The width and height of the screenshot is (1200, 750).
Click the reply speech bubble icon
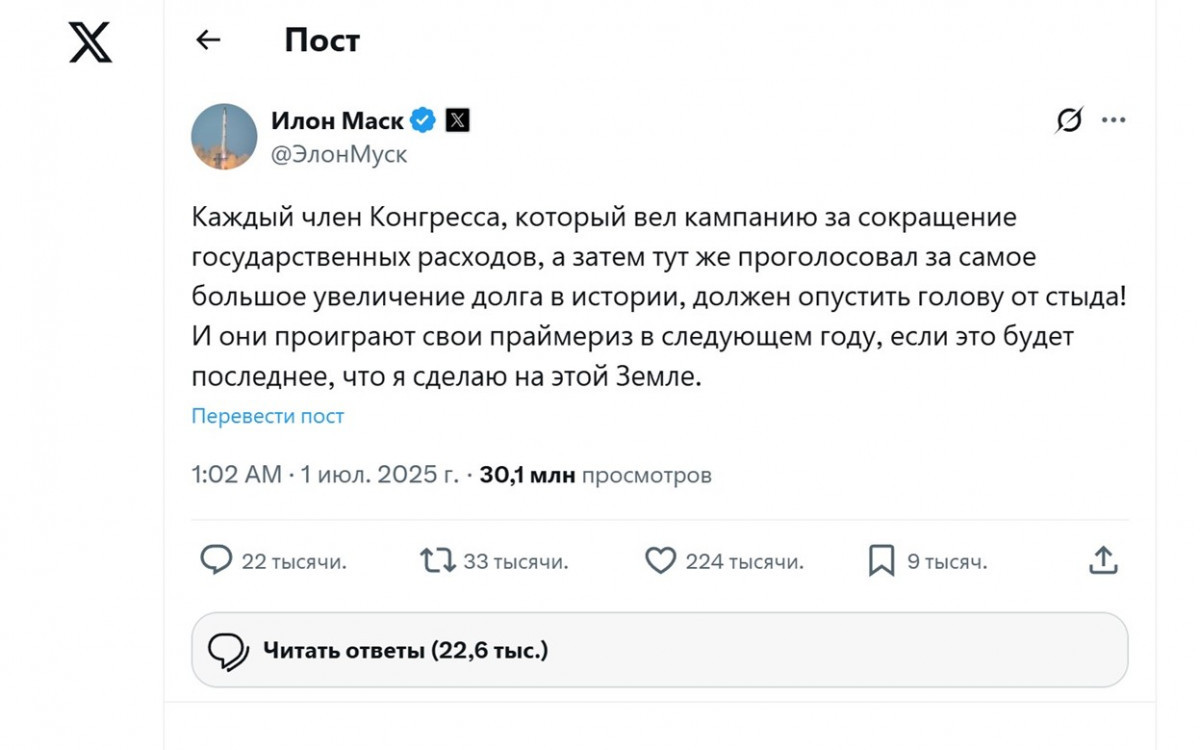pyautogui.click(x=216, y=560)
